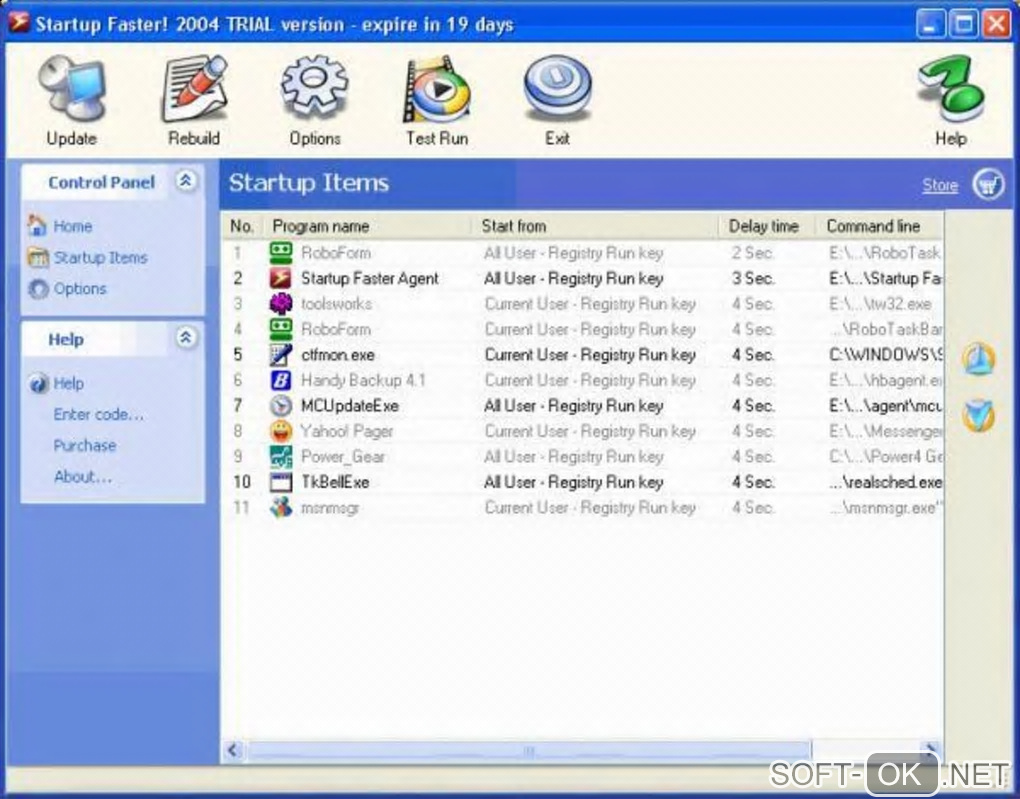
Task: Click the Exit toolbar icon
Action: pyautogui.click(x=557, y=88)
